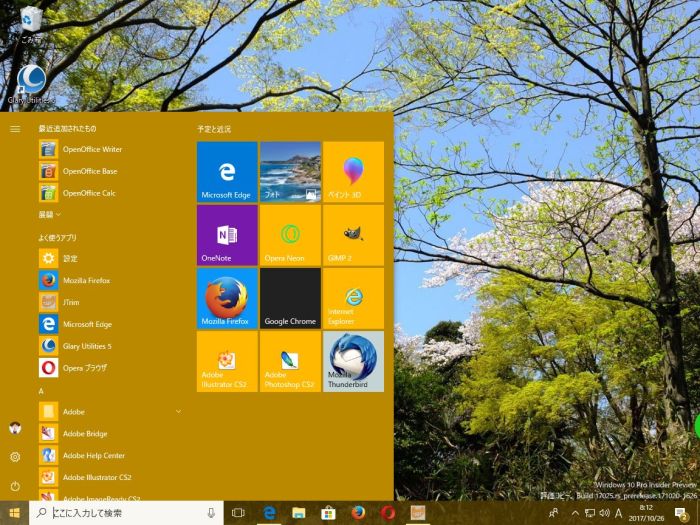700x525 pixels.
Task: Toggle the hamburger menu in Start
Action: click(x=15, y=129)
